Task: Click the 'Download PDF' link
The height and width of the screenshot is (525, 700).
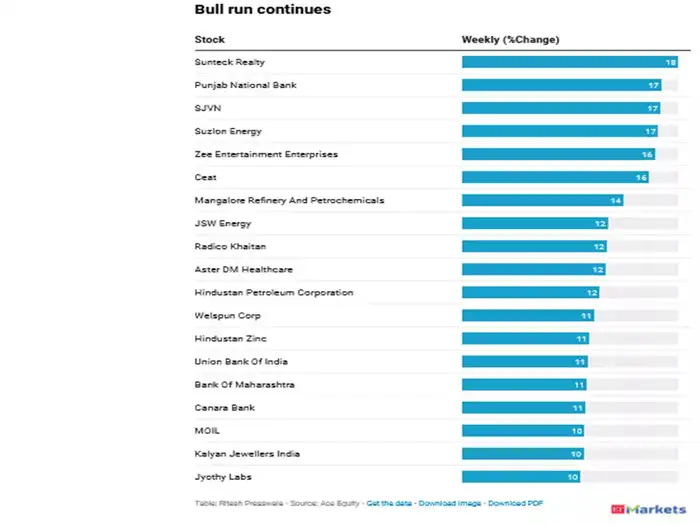Action: (515, 502)
